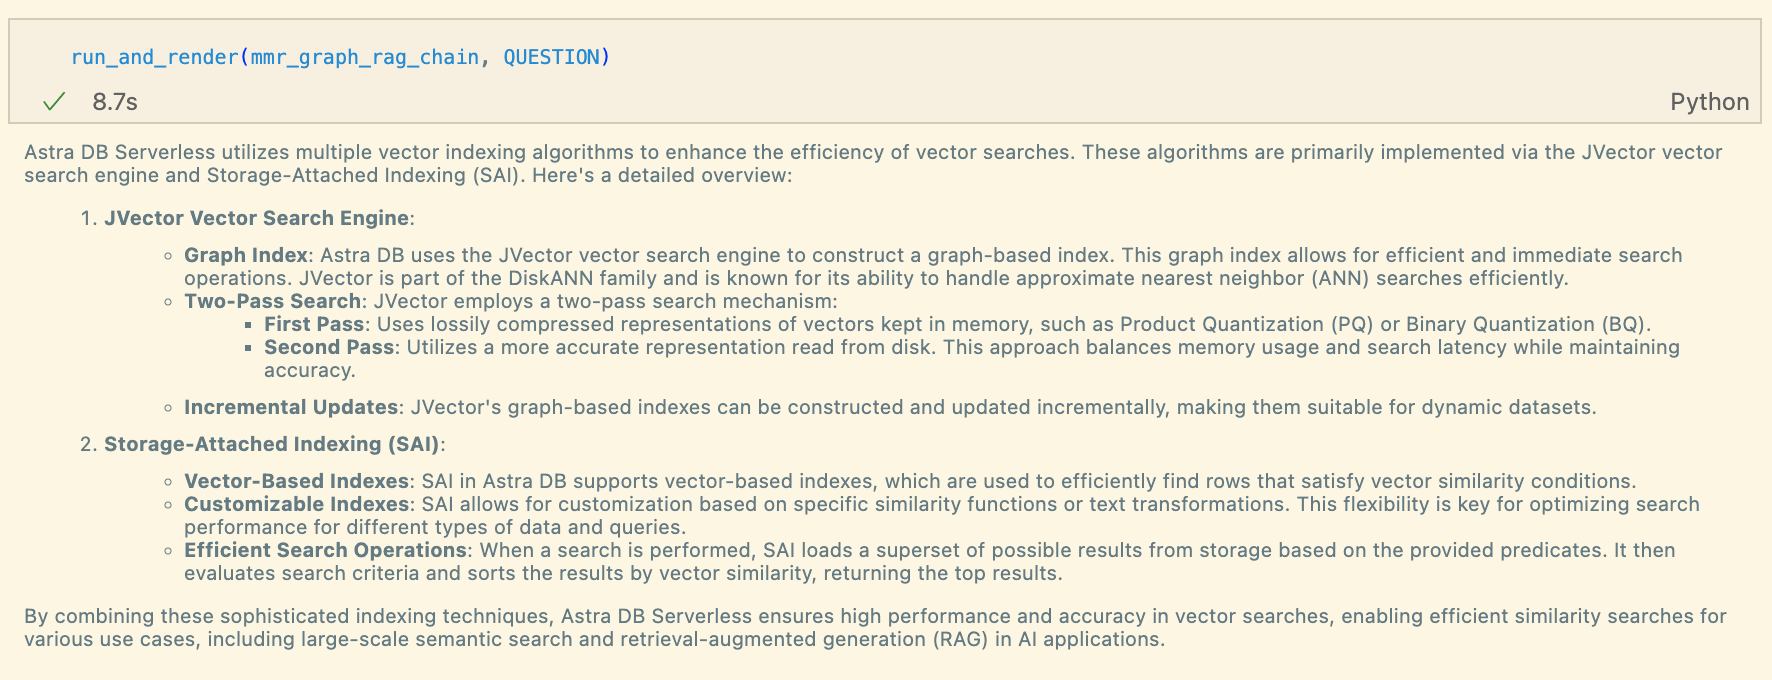The width and height of the screenshot is (1772, 680).
Task: Click the green success checkmark icon
Action: 54,101
